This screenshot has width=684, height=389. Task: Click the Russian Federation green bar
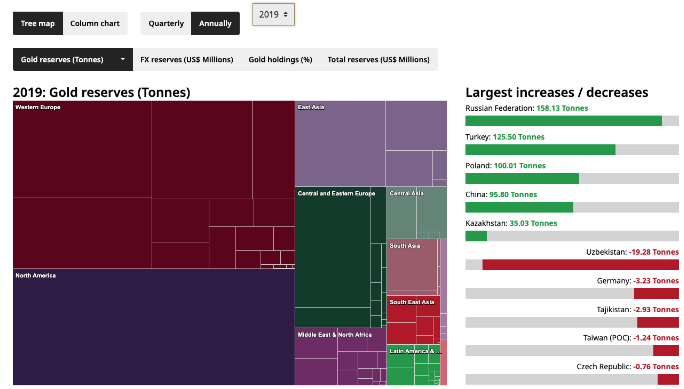tap(564, 121)
